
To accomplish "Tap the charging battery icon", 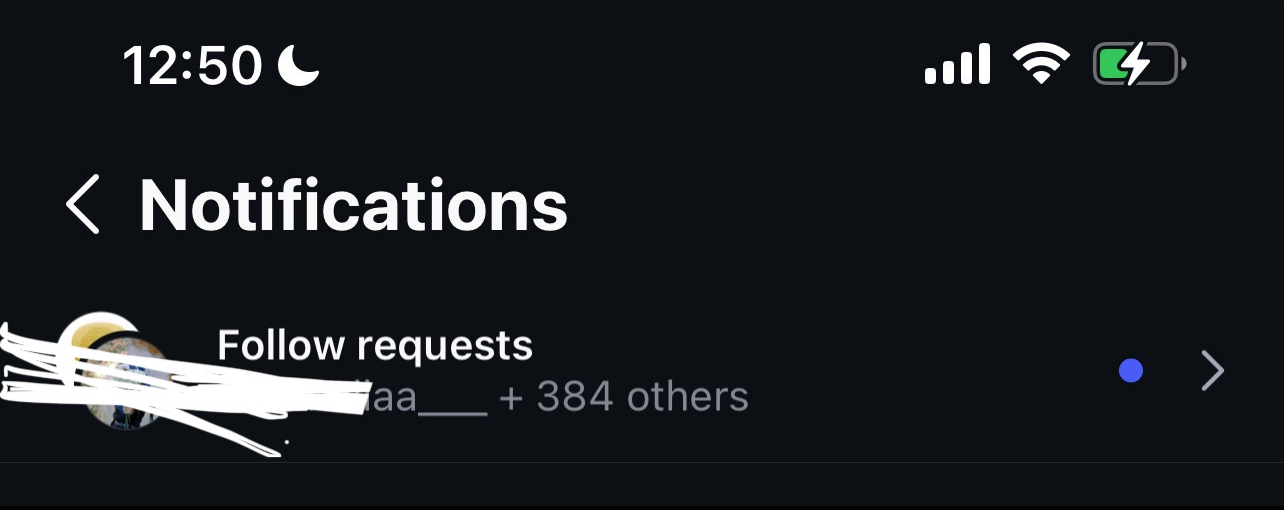I will (1139, 65).
